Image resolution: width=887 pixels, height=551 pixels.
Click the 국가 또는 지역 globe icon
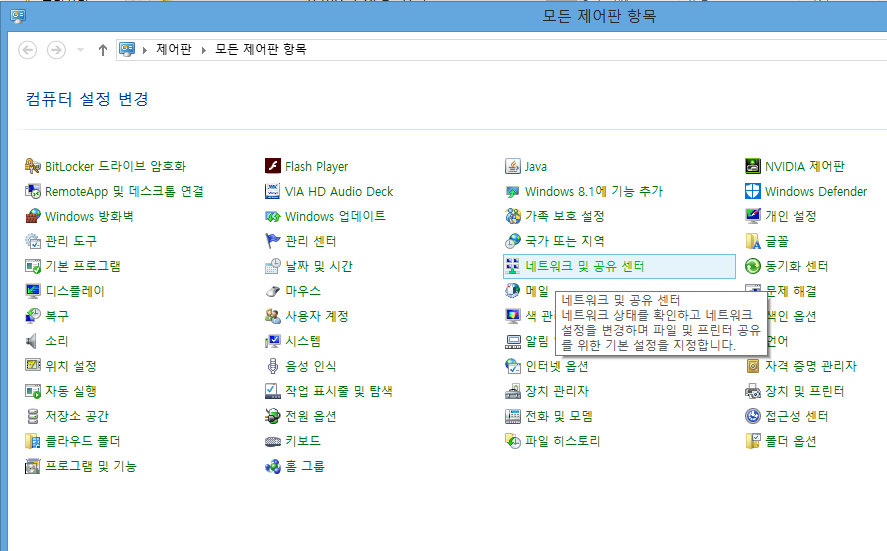click(513, 241)
